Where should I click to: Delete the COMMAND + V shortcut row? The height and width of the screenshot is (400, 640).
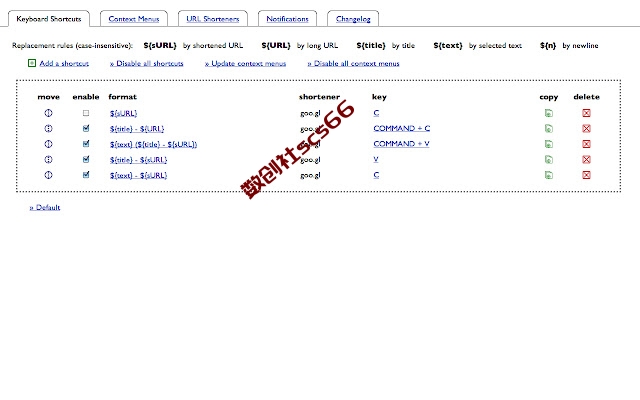coord(587,144)
